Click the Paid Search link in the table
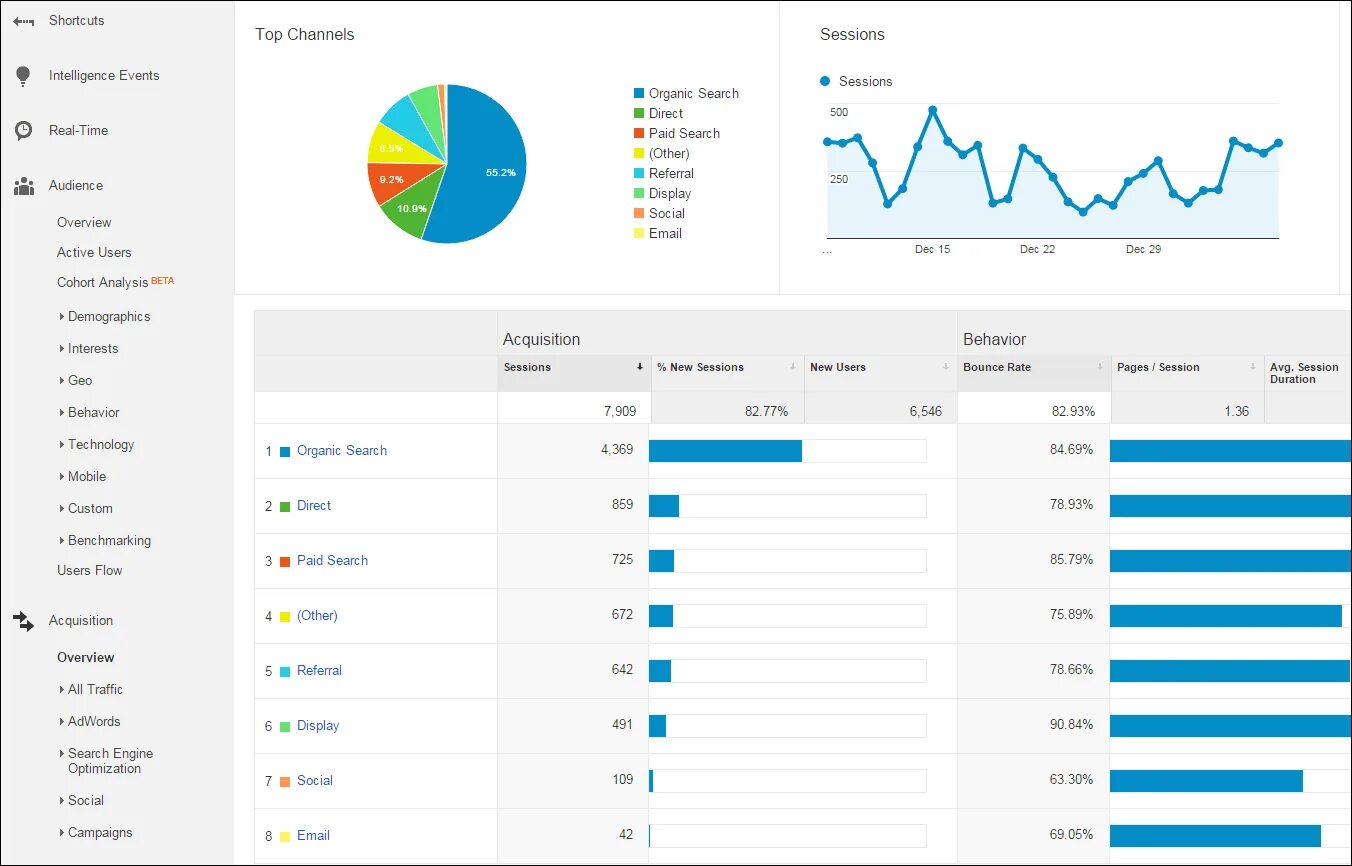Viewport: 1352px width, 866px height. [x=332, y=560]
